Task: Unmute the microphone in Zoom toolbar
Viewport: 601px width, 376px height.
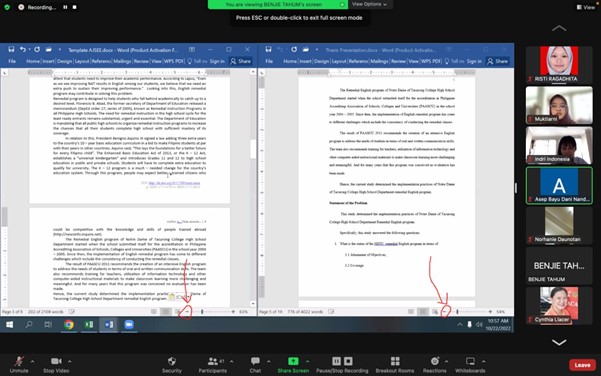Action: coord(19,365)
